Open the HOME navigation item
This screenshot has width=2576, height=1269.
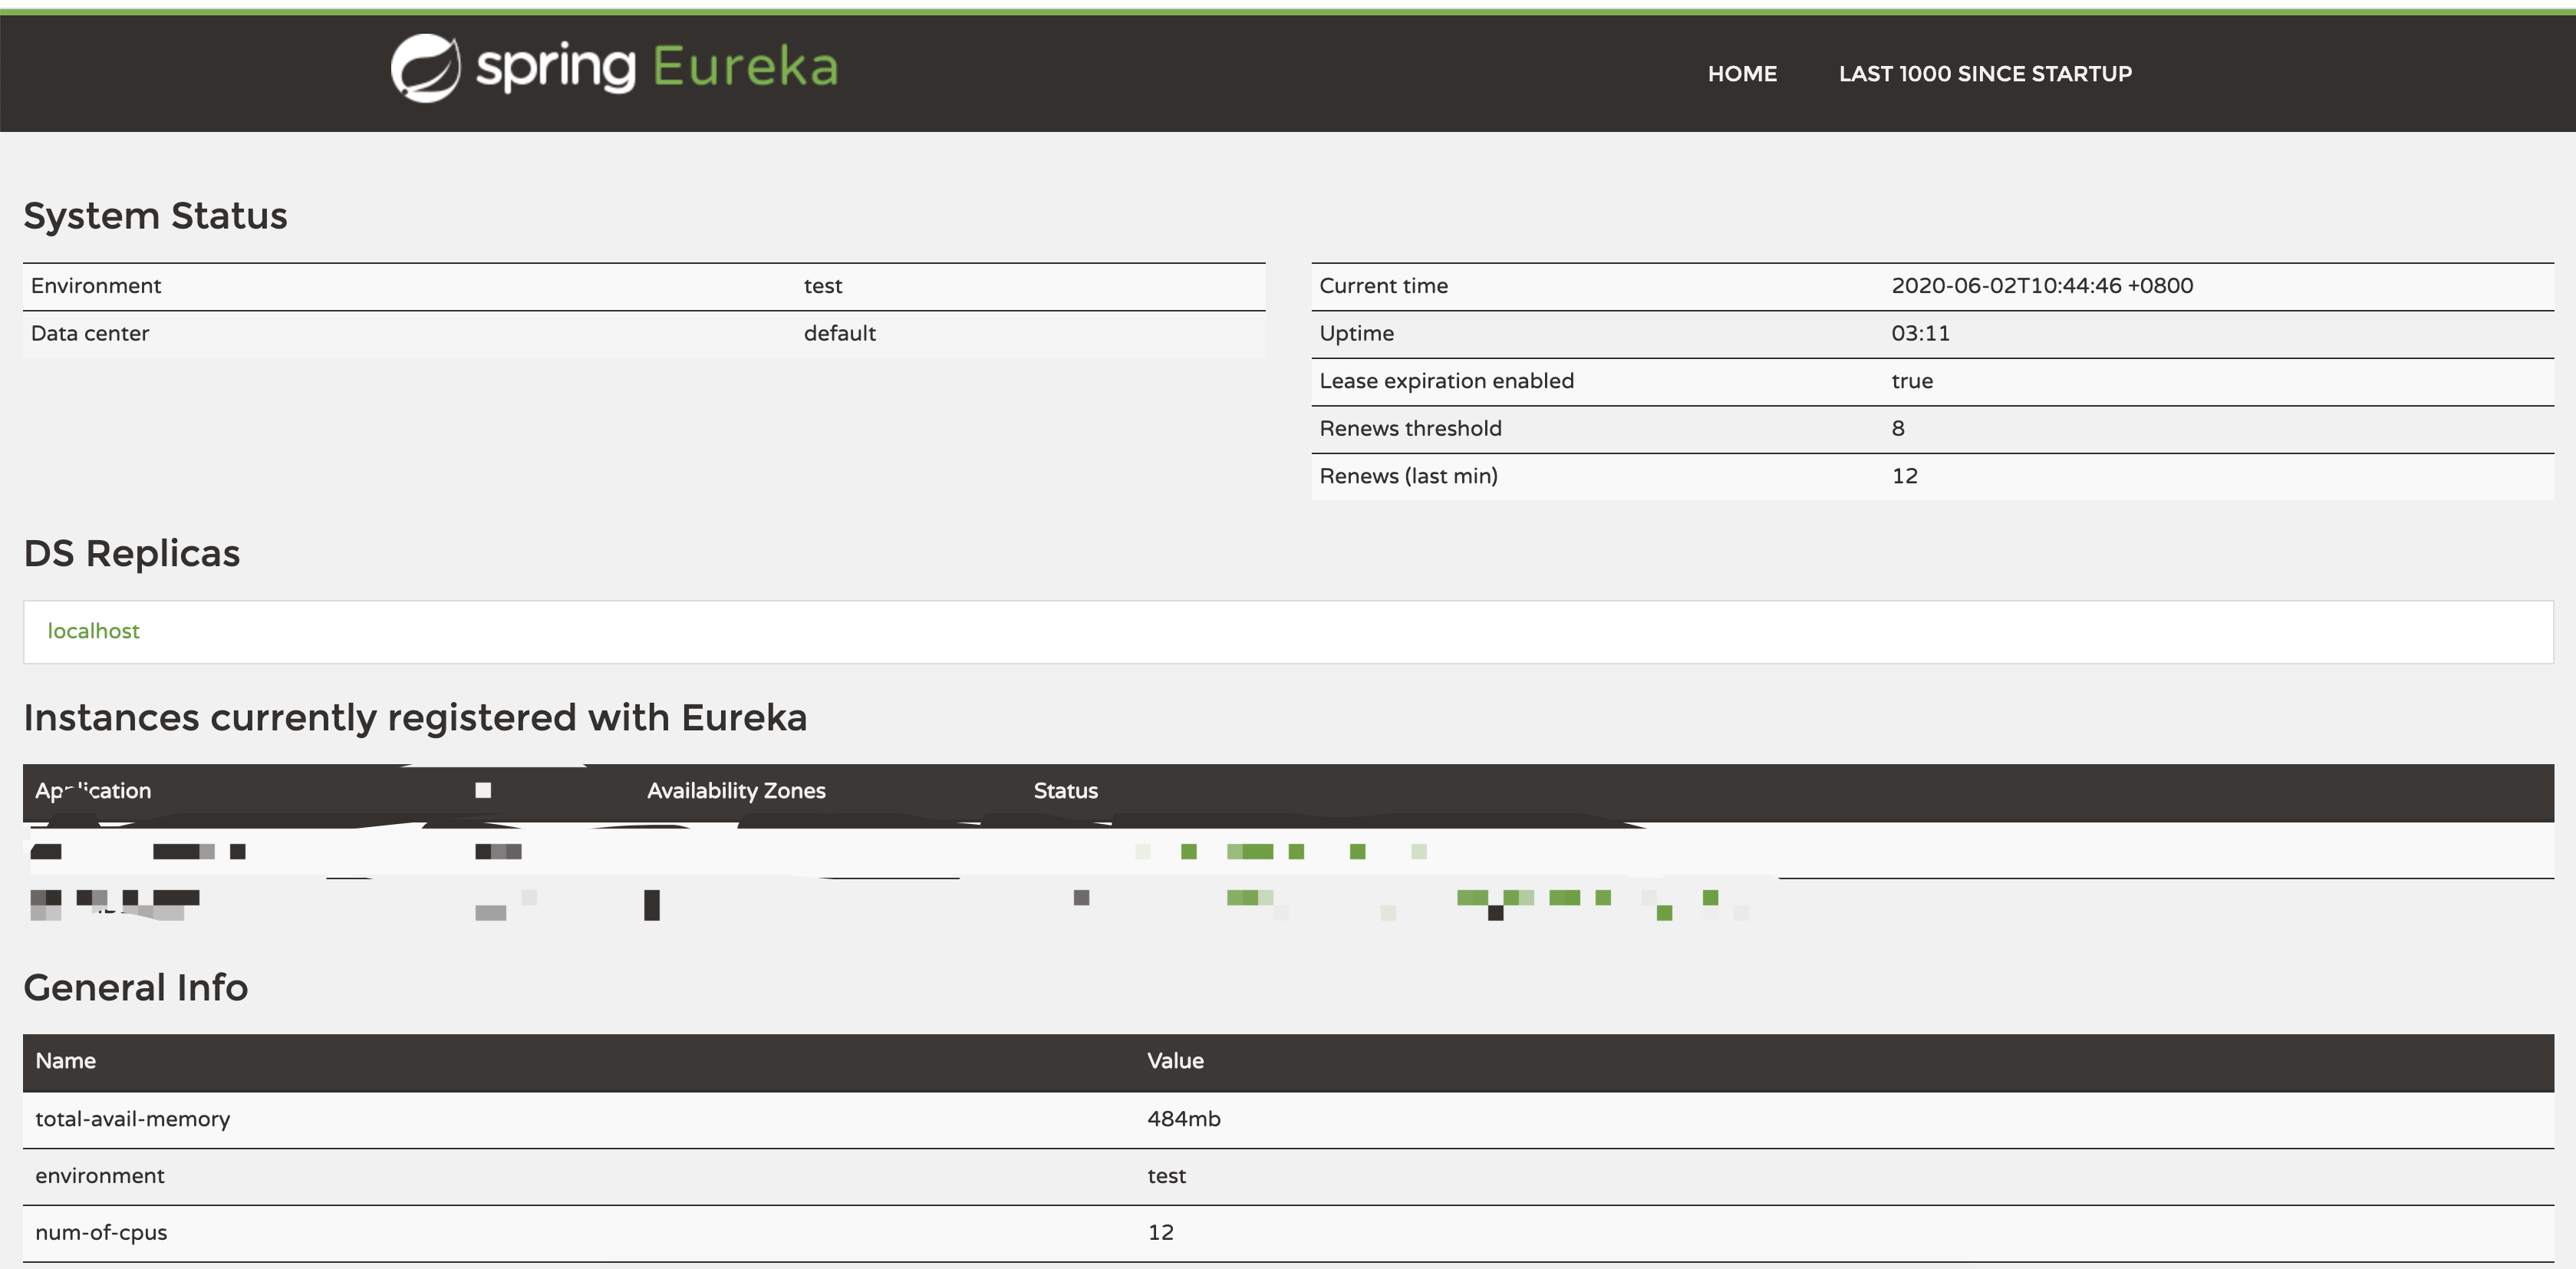point(1741,74)
